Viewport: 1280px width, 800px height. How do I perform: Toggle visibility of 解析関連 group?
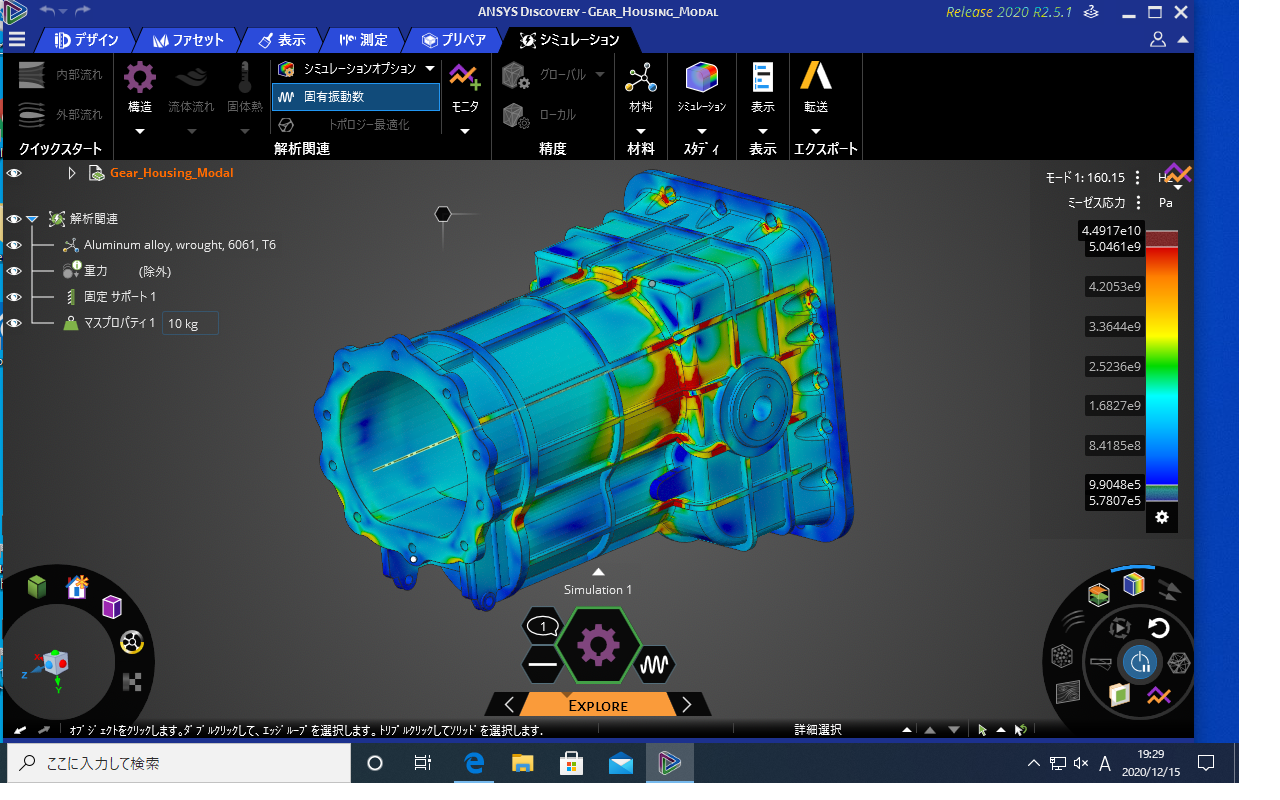click(x=14, y=219)
